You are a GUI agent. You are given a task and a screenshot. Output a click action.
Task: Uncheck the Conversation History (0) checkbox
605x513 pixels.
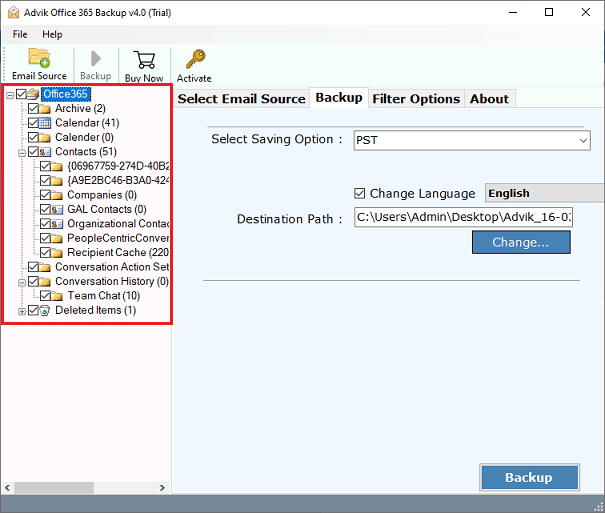(33, 282)
